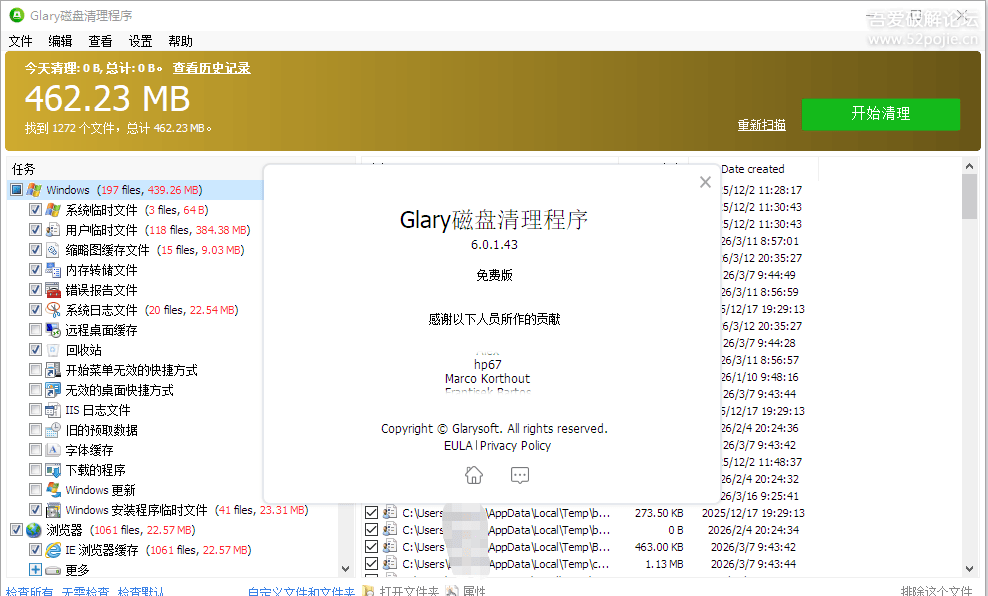Open the Privacy Policy link

(x=515, y=446)
